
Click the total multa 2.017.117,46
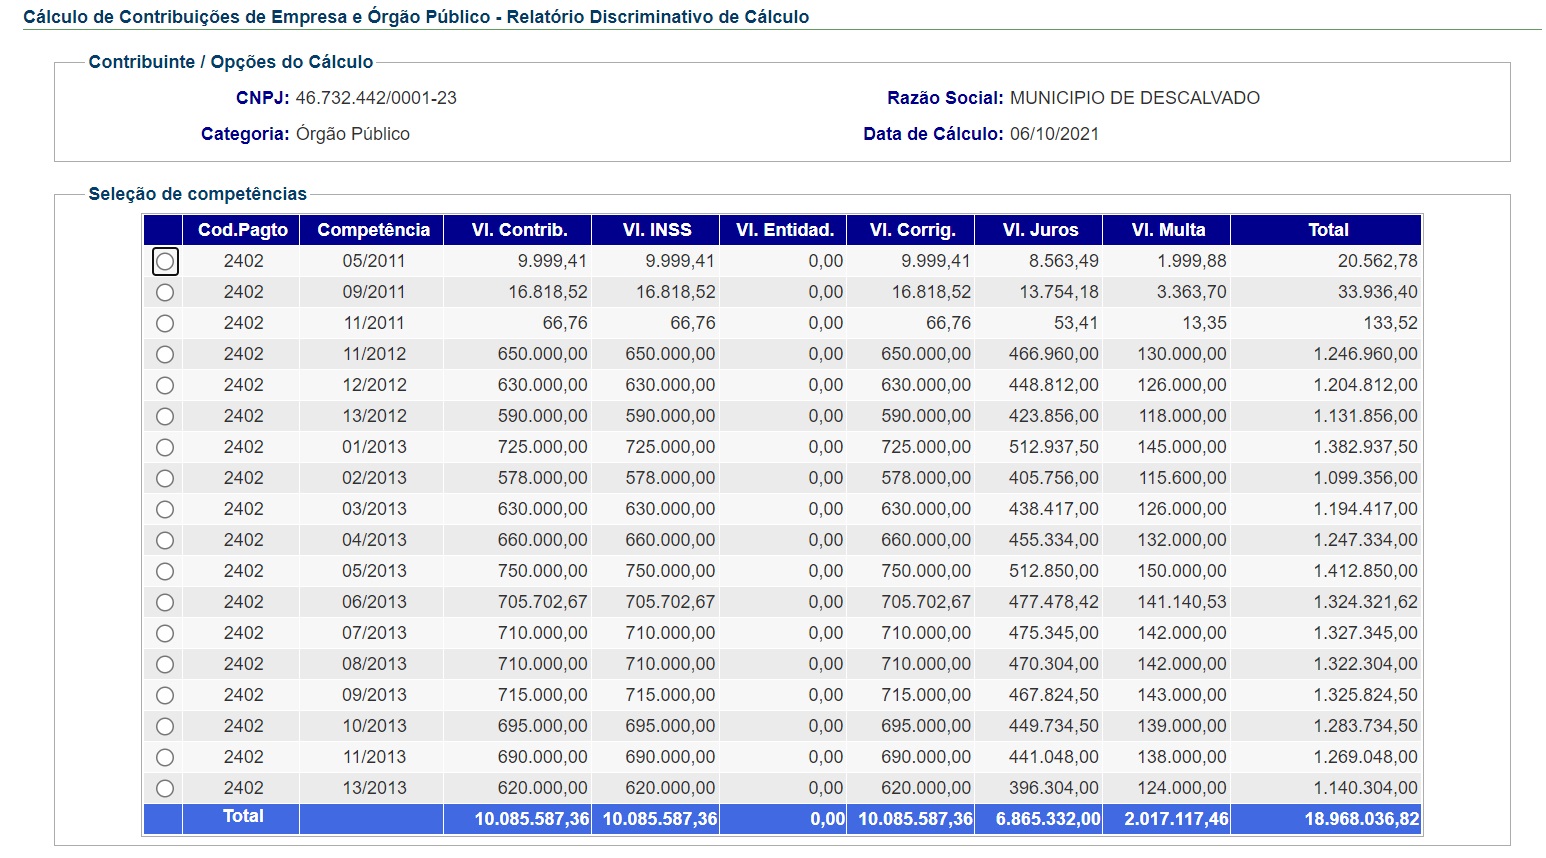[1176, 819]
